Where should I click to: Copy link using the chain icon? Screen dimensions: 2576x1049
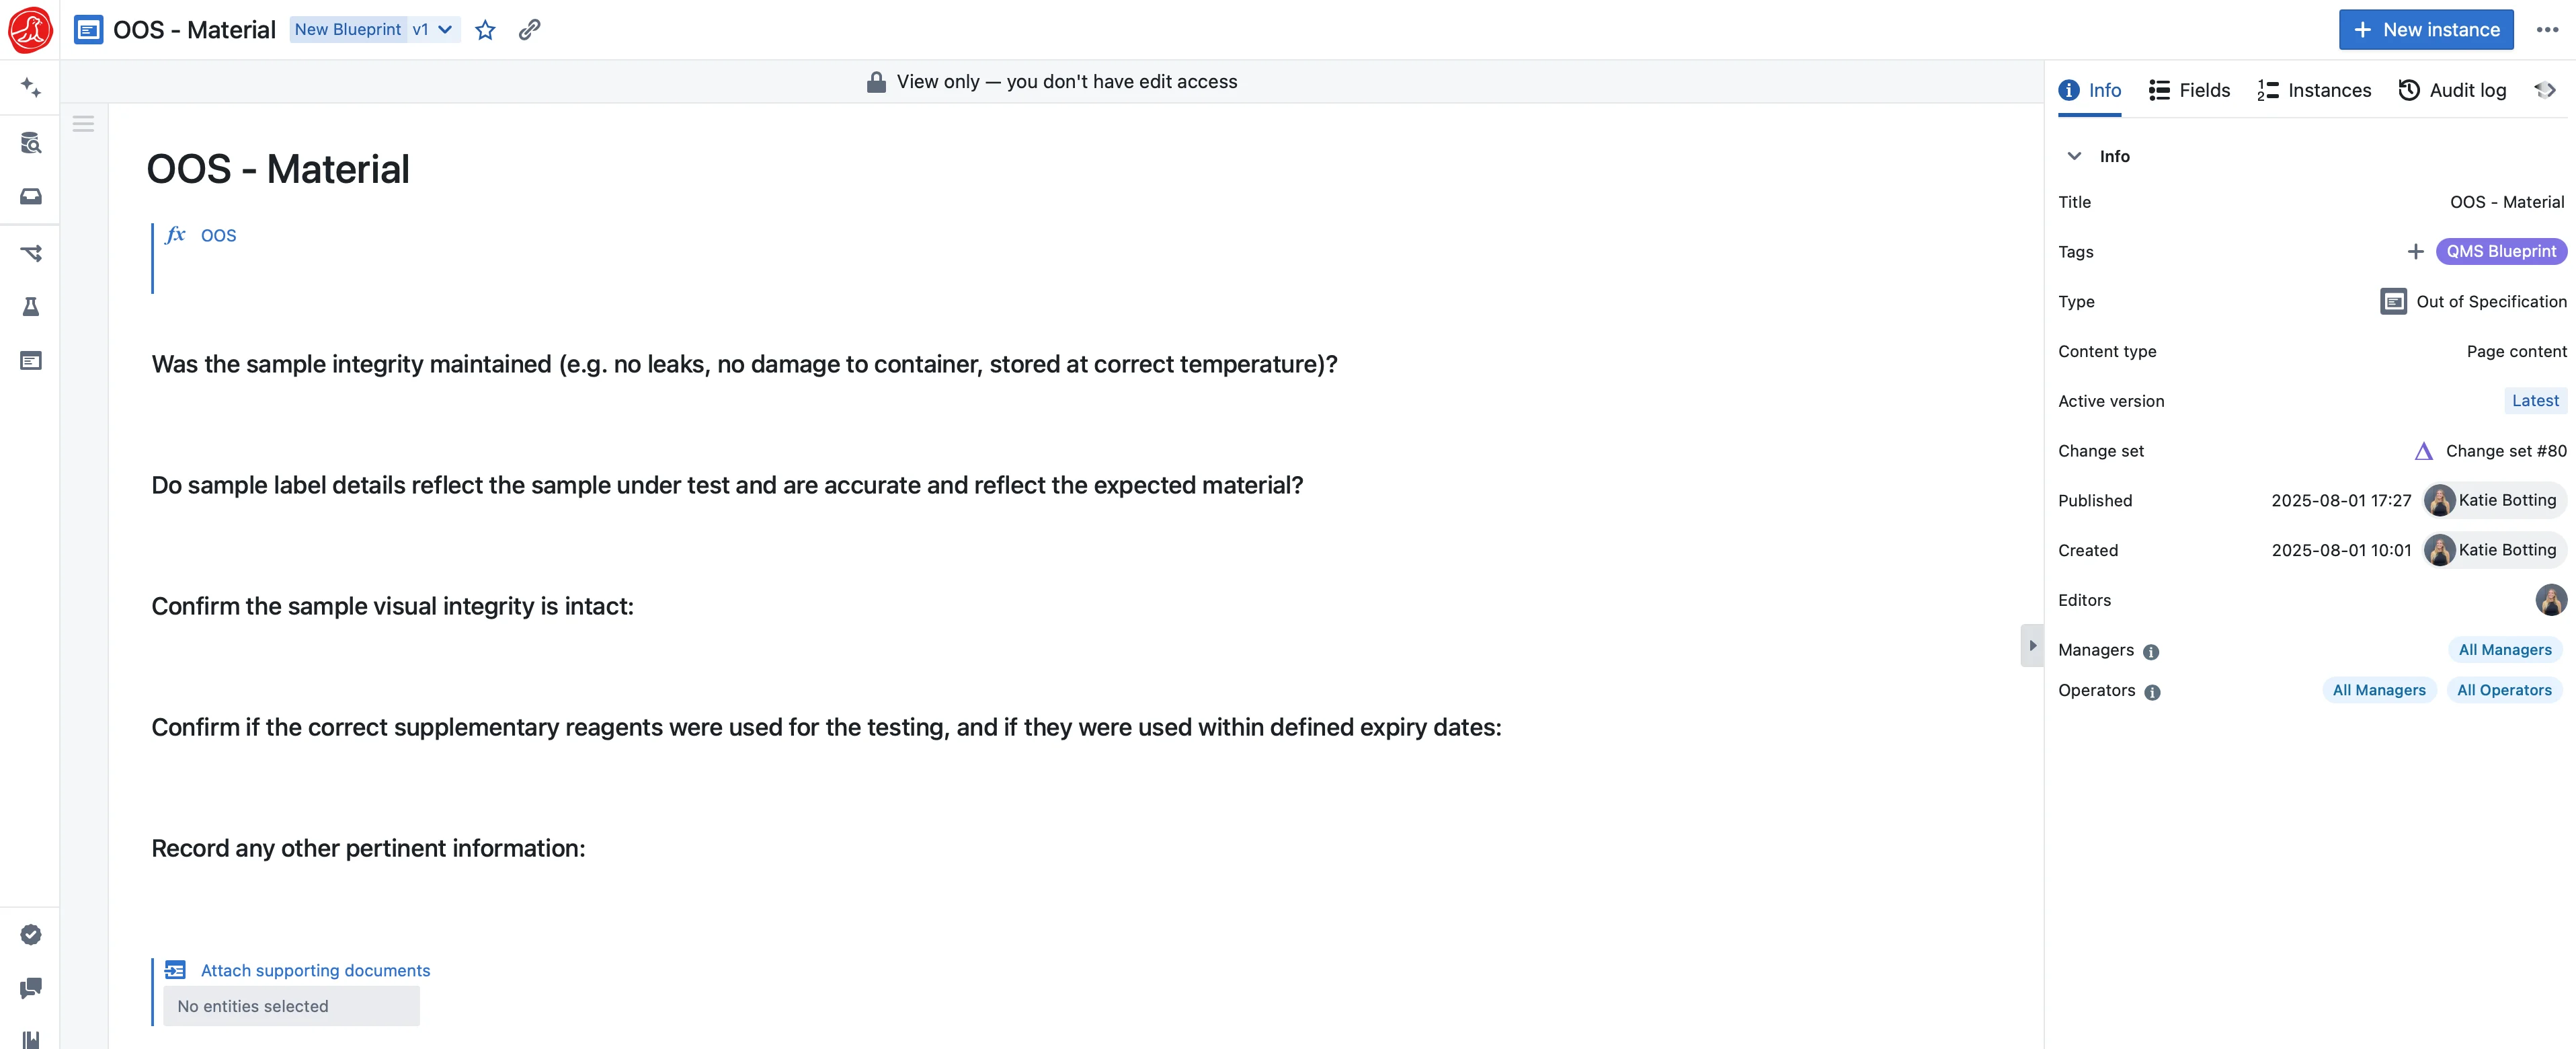click(529, 30)
